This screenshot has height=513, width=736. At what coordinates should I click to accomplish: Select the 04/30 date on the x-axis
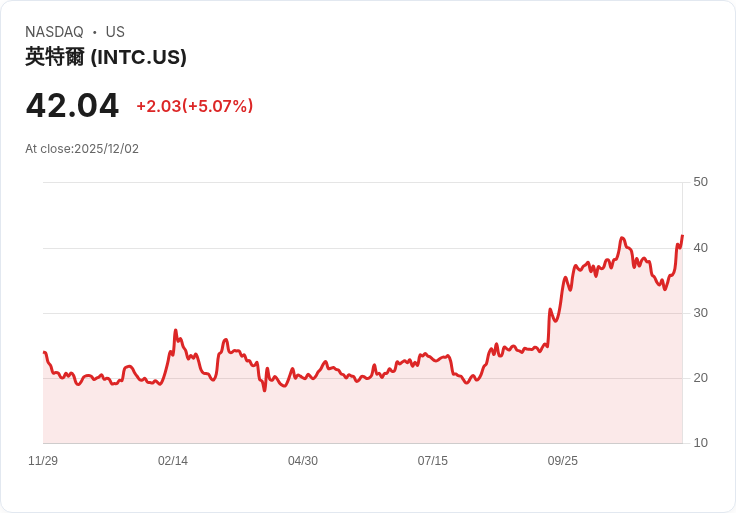(303, 461)
